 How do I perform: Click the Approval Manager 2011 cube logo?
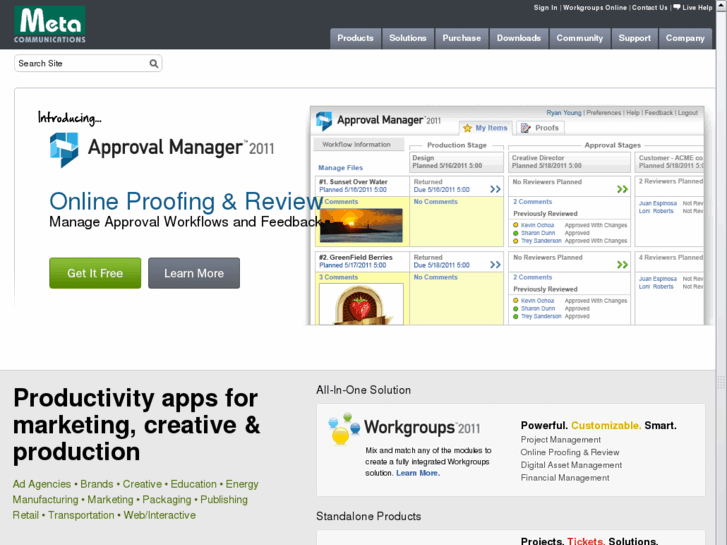tap(64, 149)
